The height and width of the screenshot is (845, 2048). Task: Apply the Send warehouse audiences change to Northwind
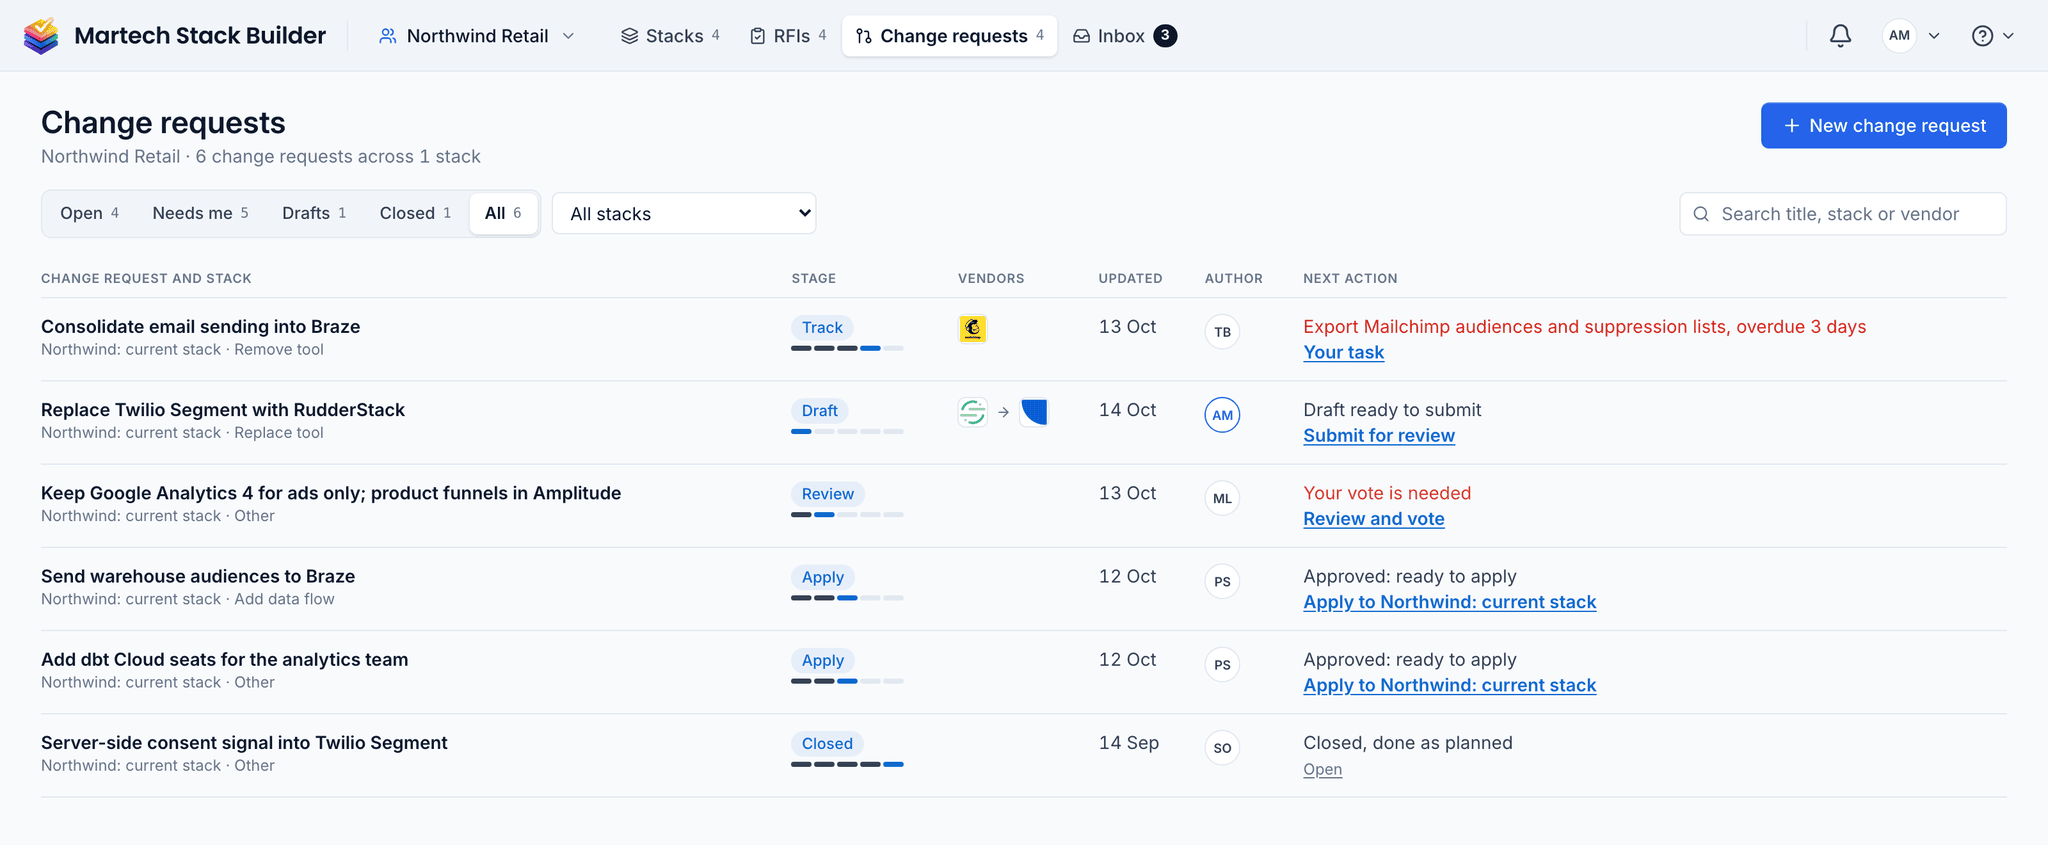point(1449,602)
